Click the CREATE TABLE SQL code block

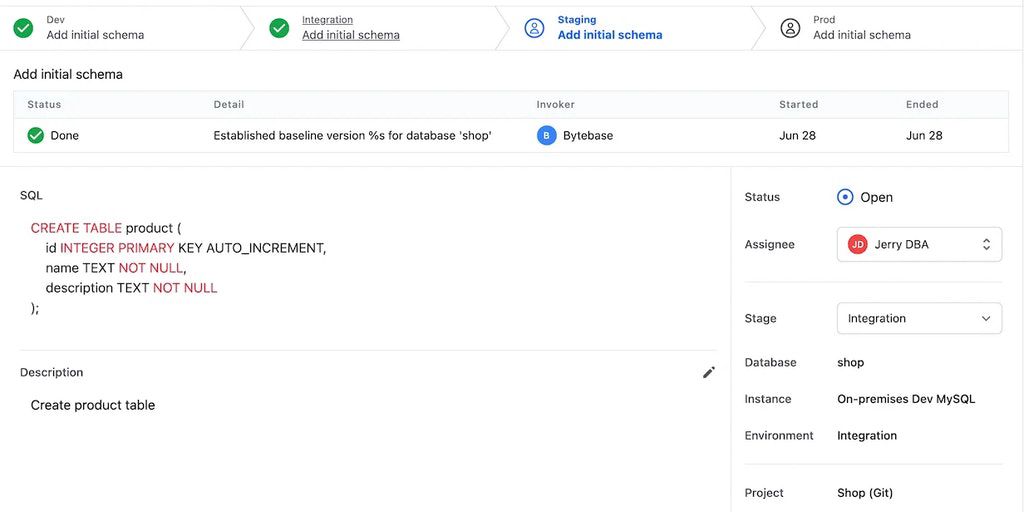point(178,268)
